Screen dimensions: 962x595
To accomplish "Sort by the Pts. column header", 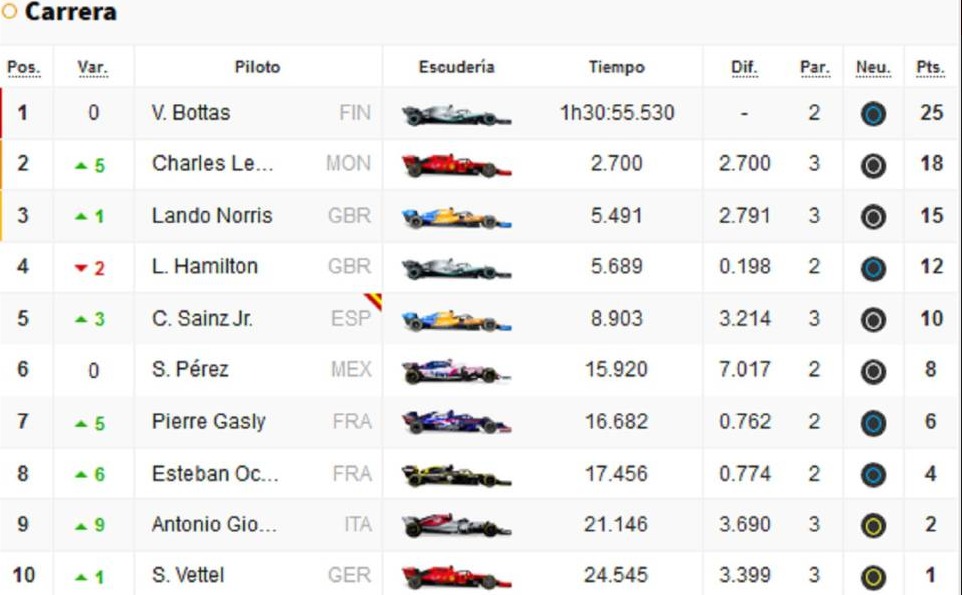I will point(930,68).
